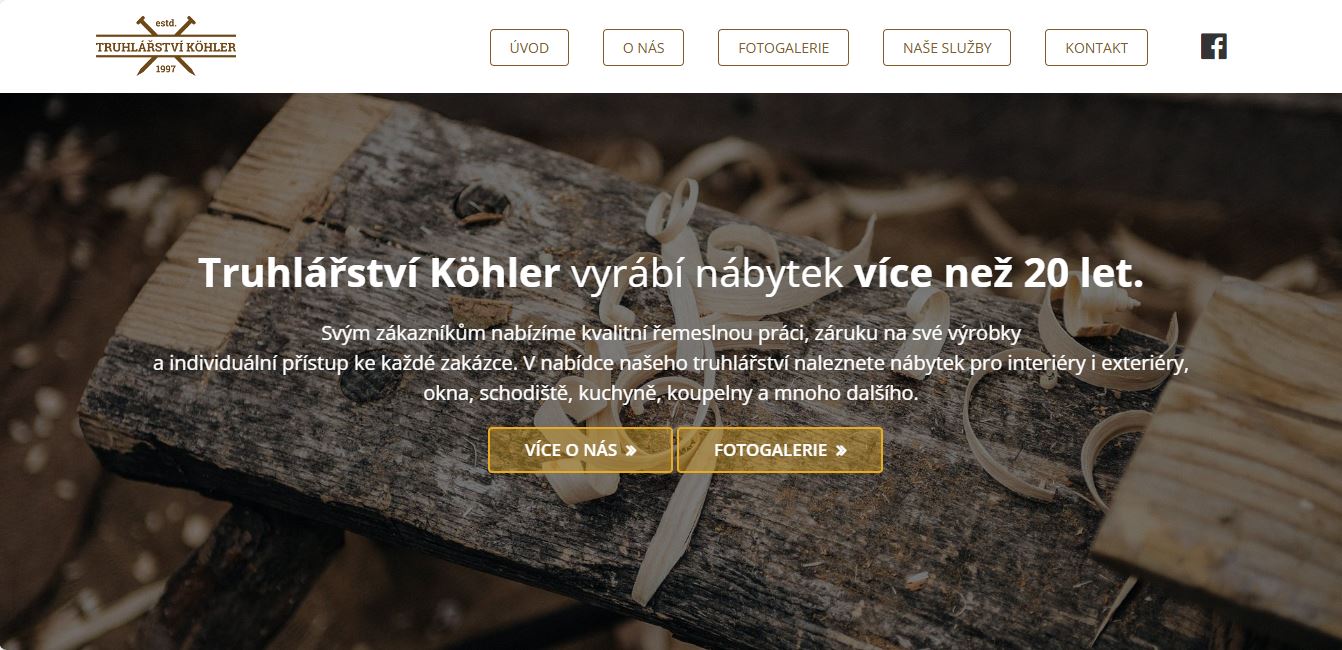Click the 1997 year in the logo
1342x650 pixels.
pos(166,68)
